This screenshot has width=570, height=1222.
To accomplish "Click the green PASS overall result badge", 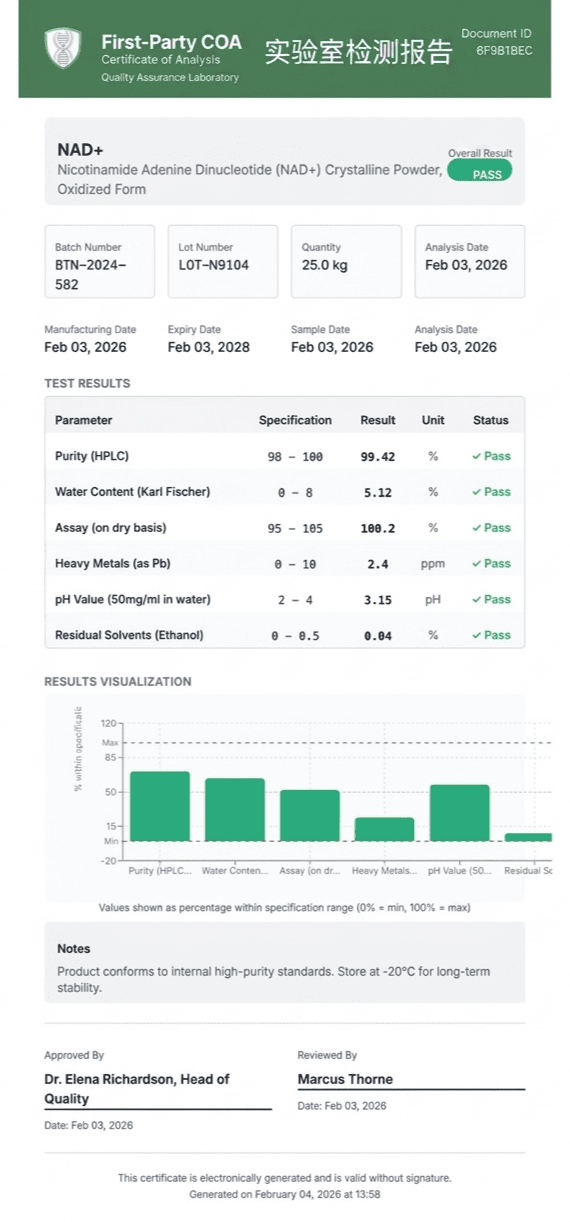I will tap(480, 173).
